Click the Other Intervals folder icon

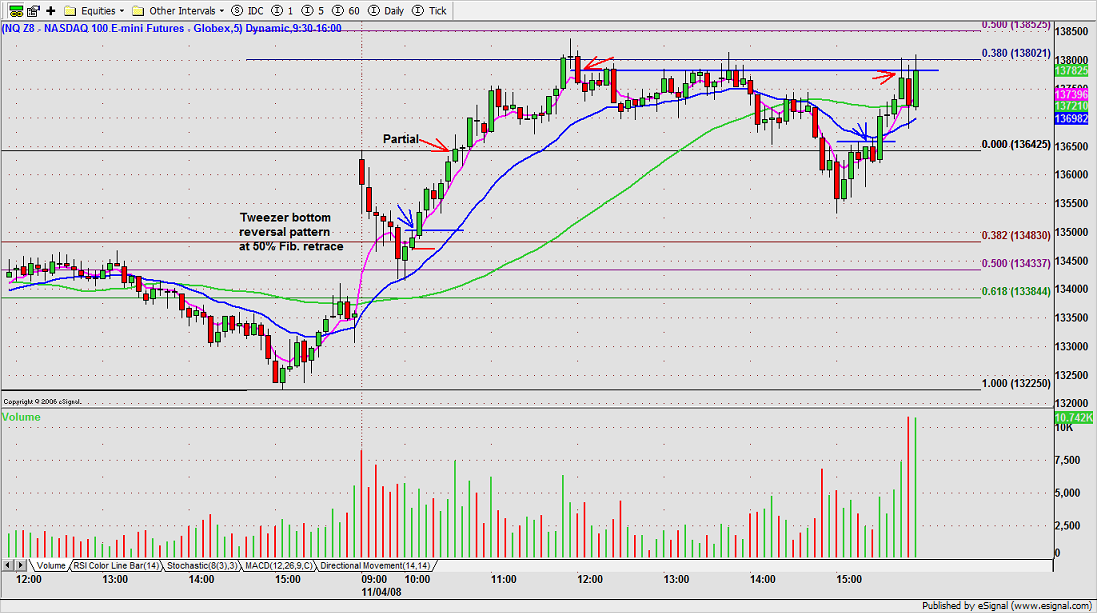[138, 10]
